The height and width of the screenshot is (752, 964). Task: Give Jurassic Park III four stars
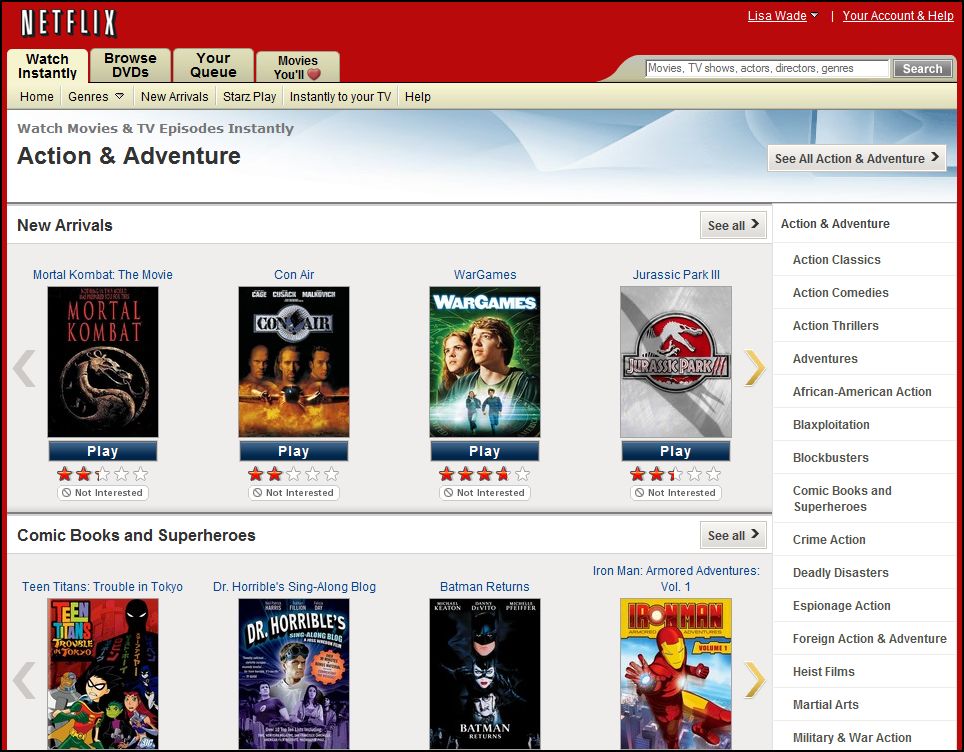(x=694, y=474)
